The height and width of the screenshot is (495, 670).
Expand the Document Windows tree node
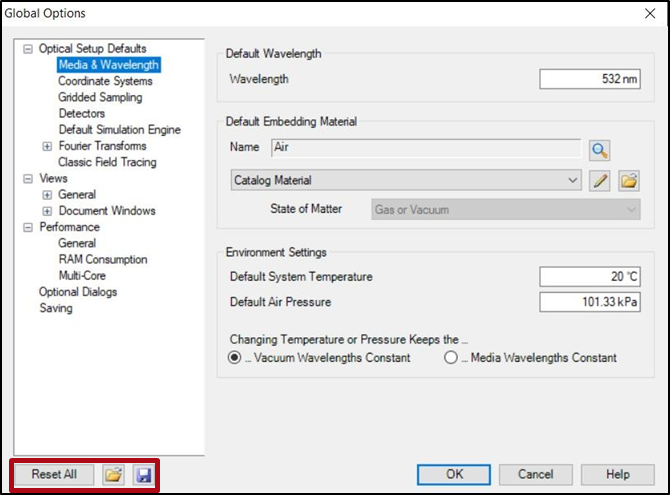tap(47, 211)
